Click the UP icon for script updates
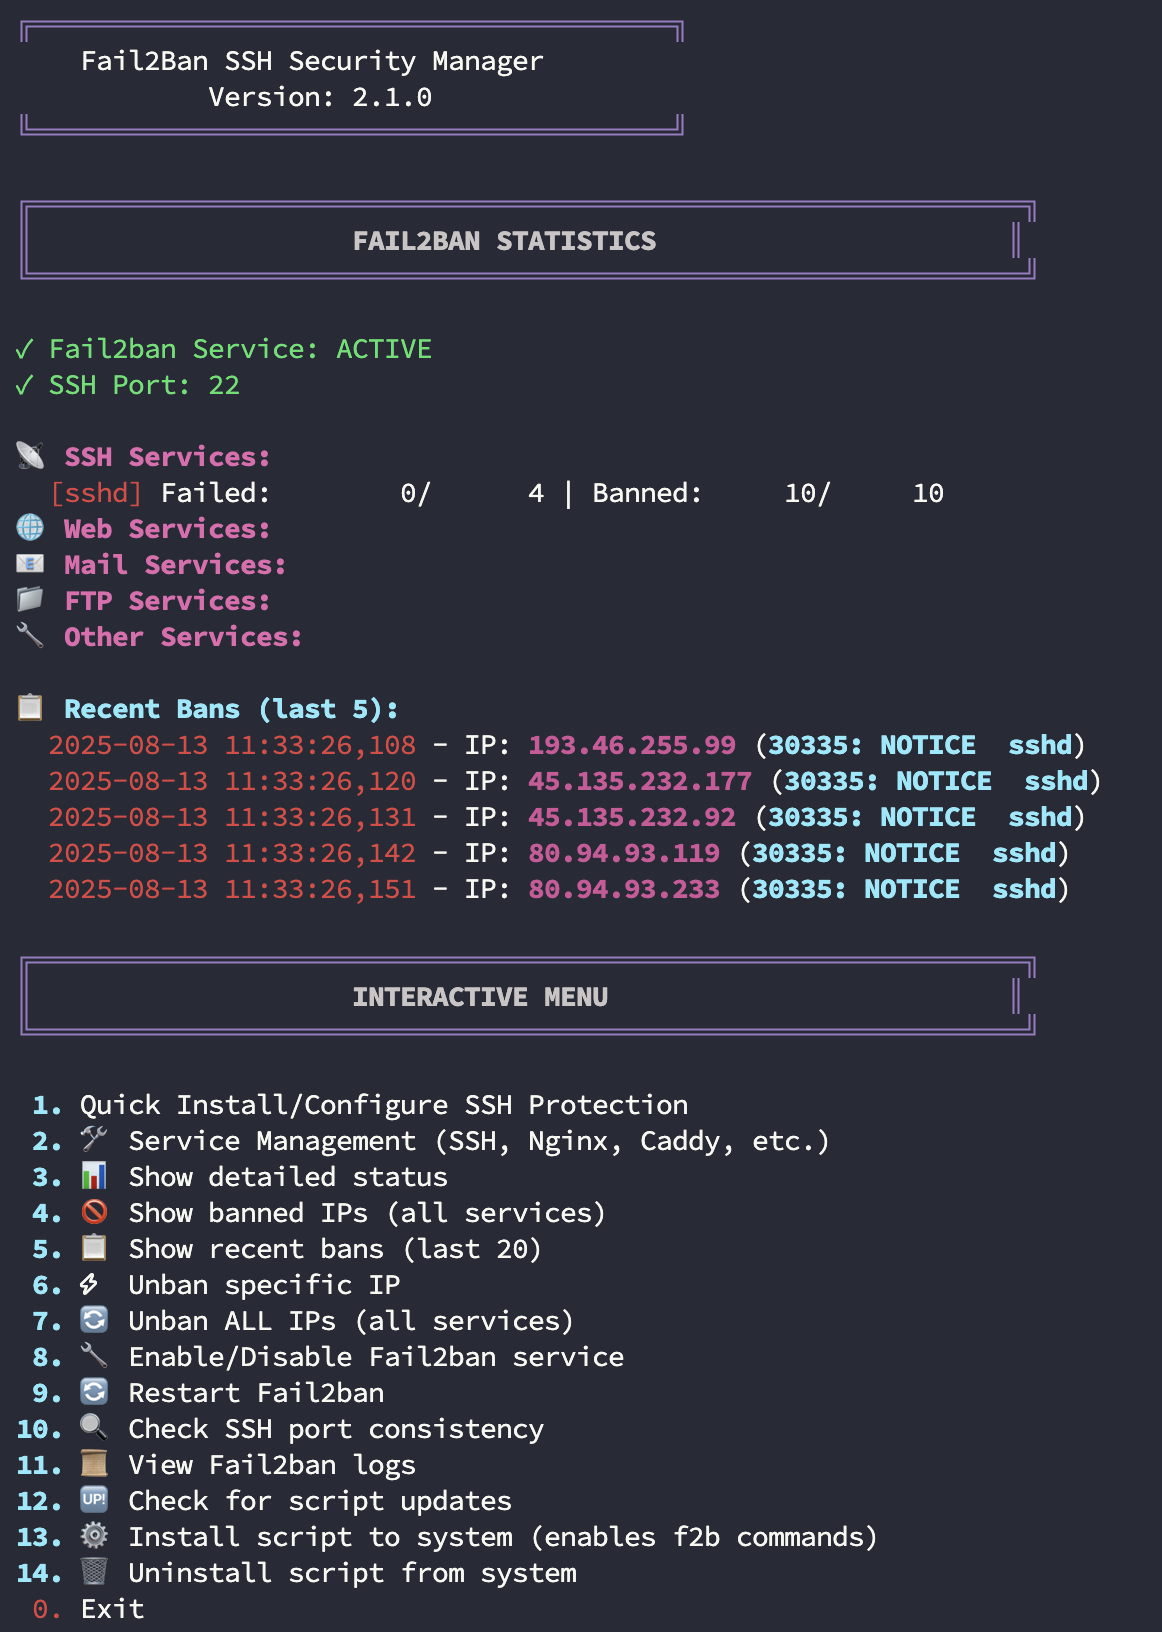1162x1632 pixels. point(94,1500)
